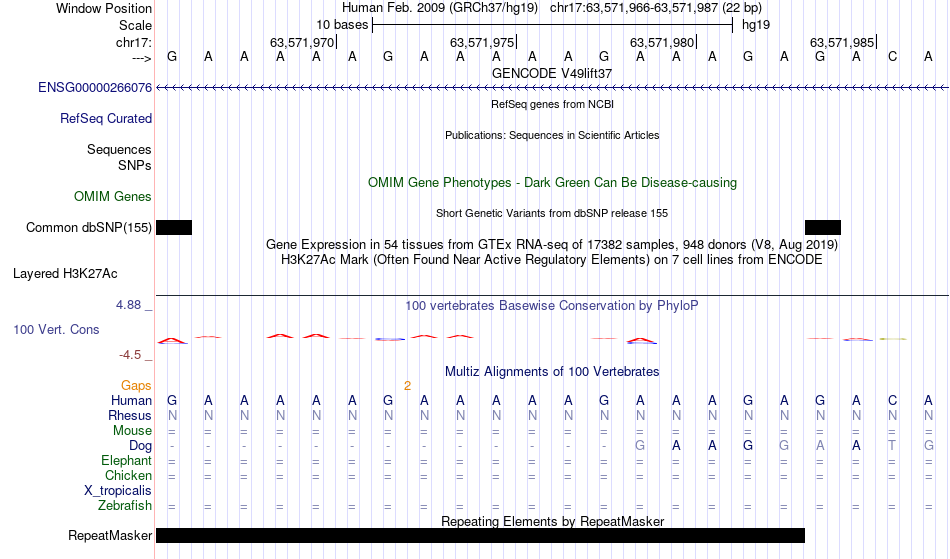950x559 pixels.
Task: Click the T base in Dog row
Action: 892,446
